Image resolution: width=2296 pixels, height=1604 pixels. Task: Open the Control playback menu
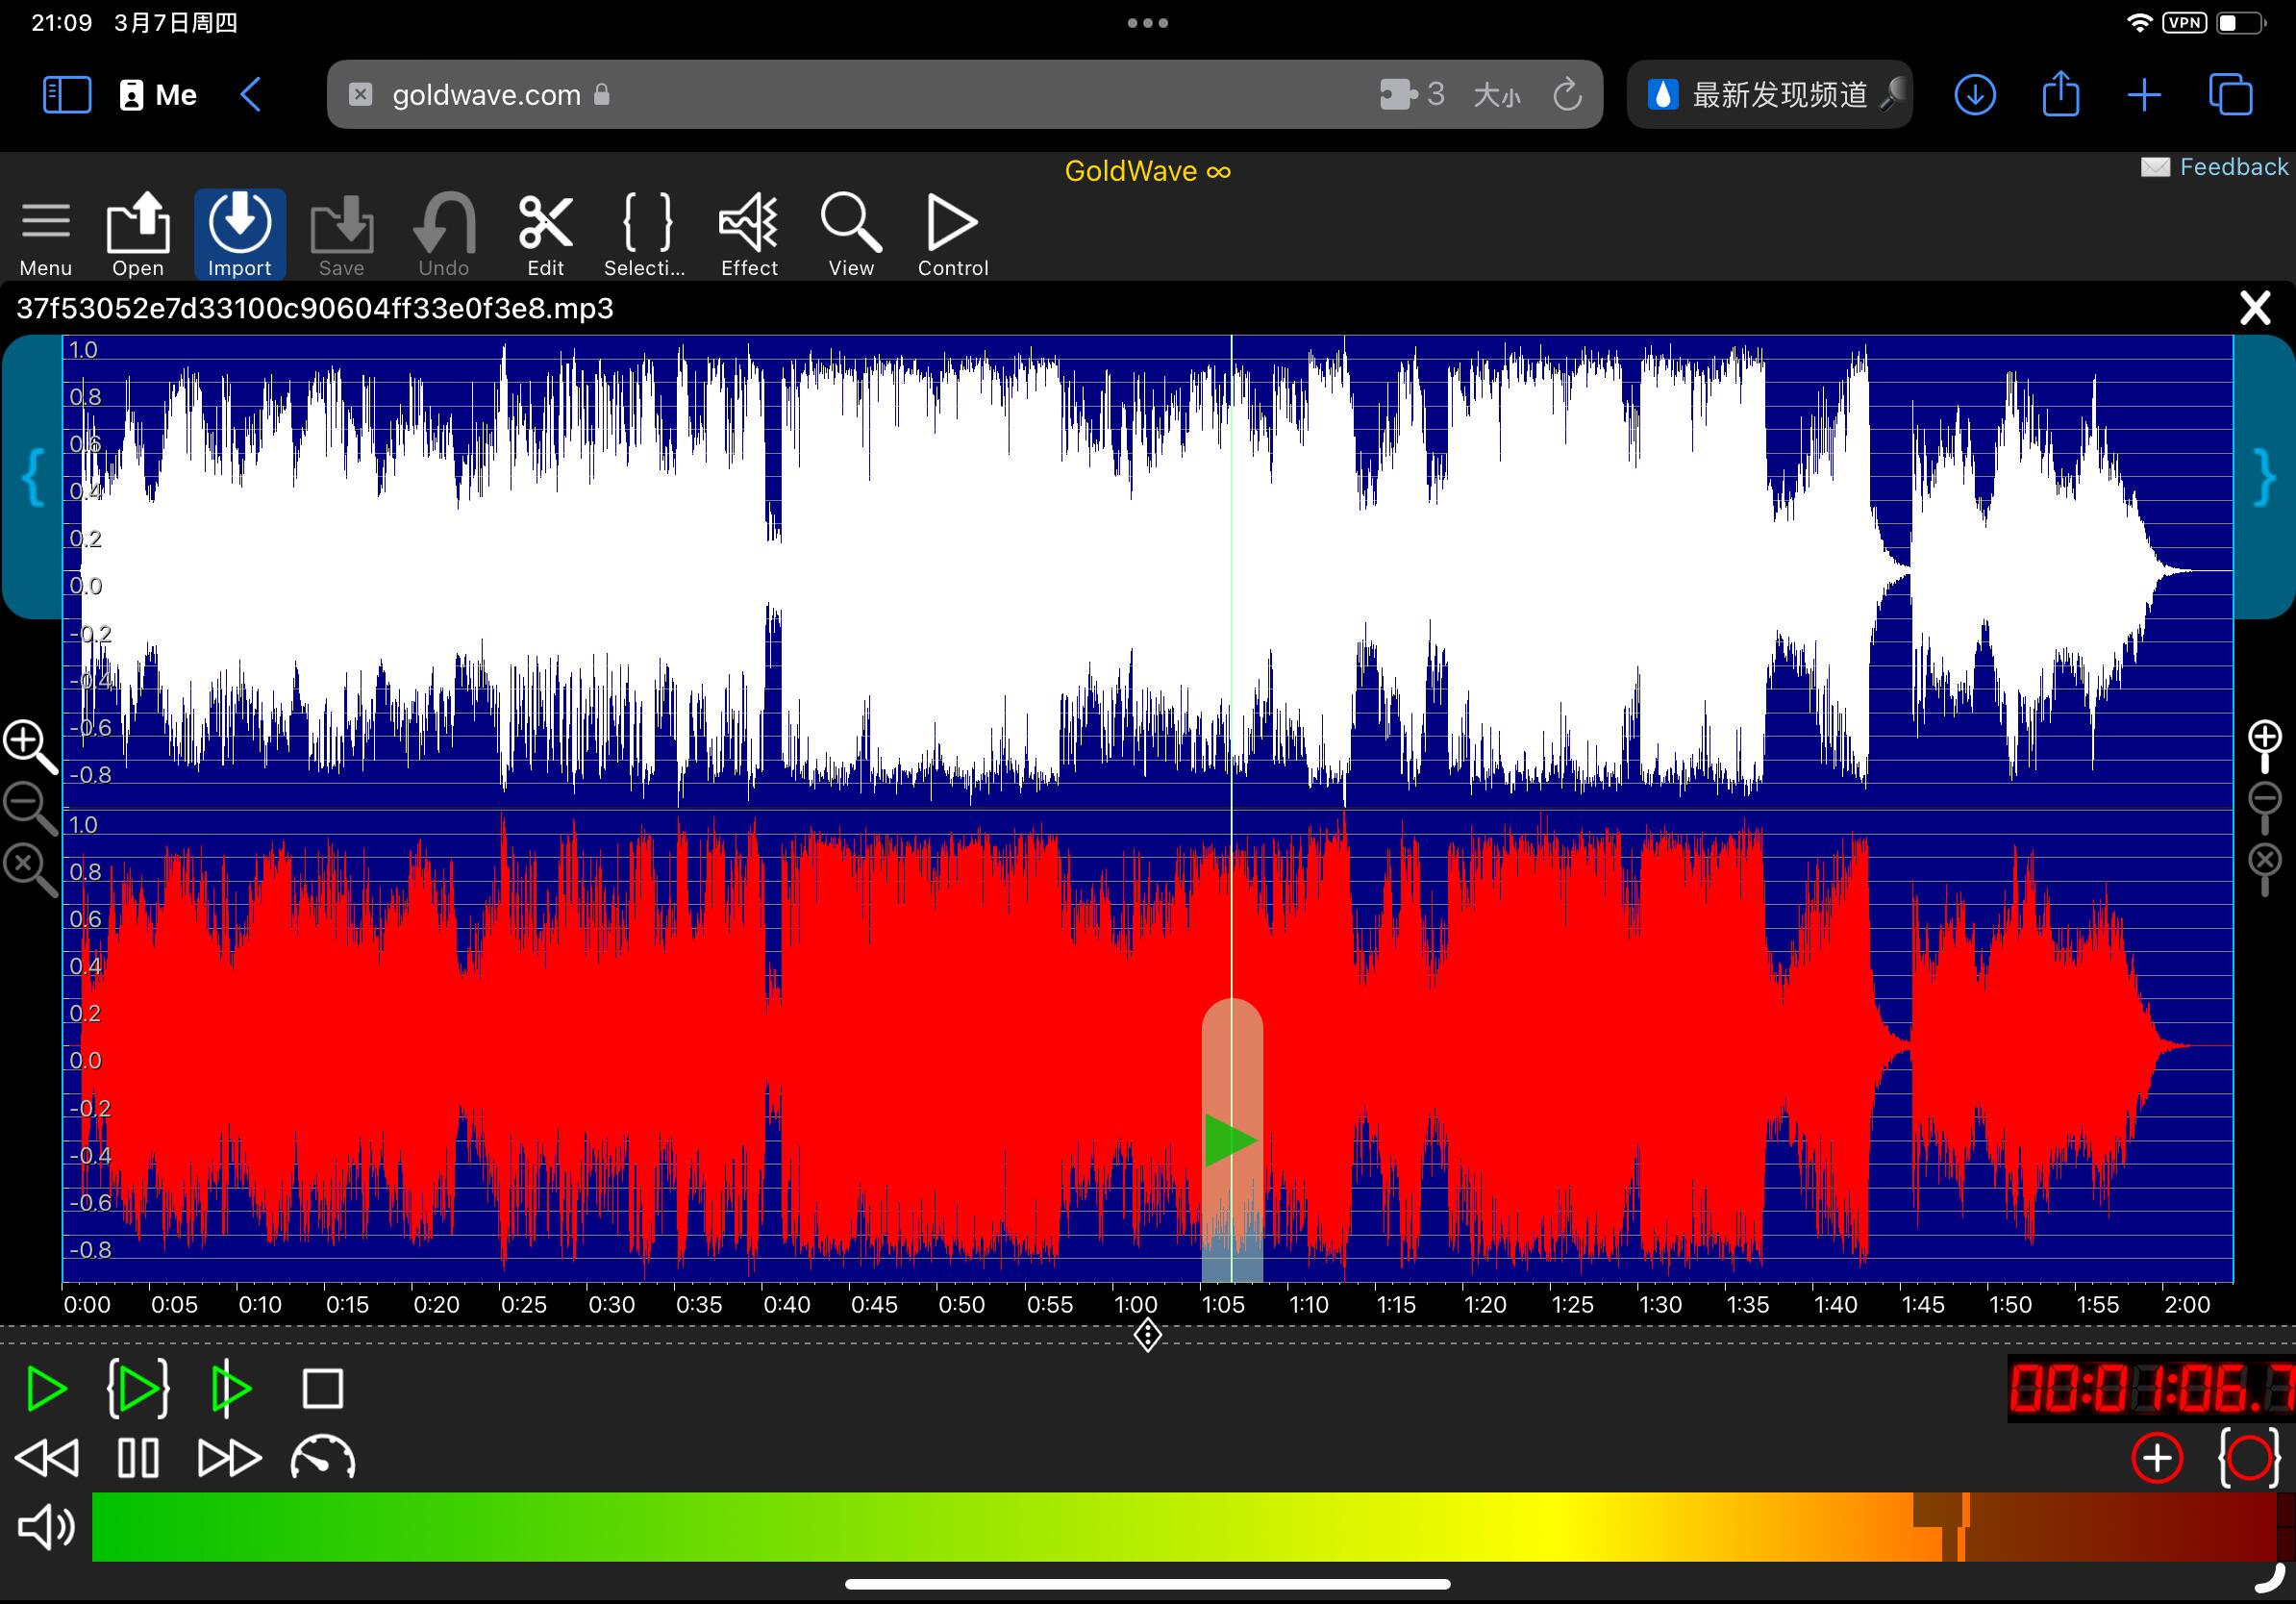(952, 224)
